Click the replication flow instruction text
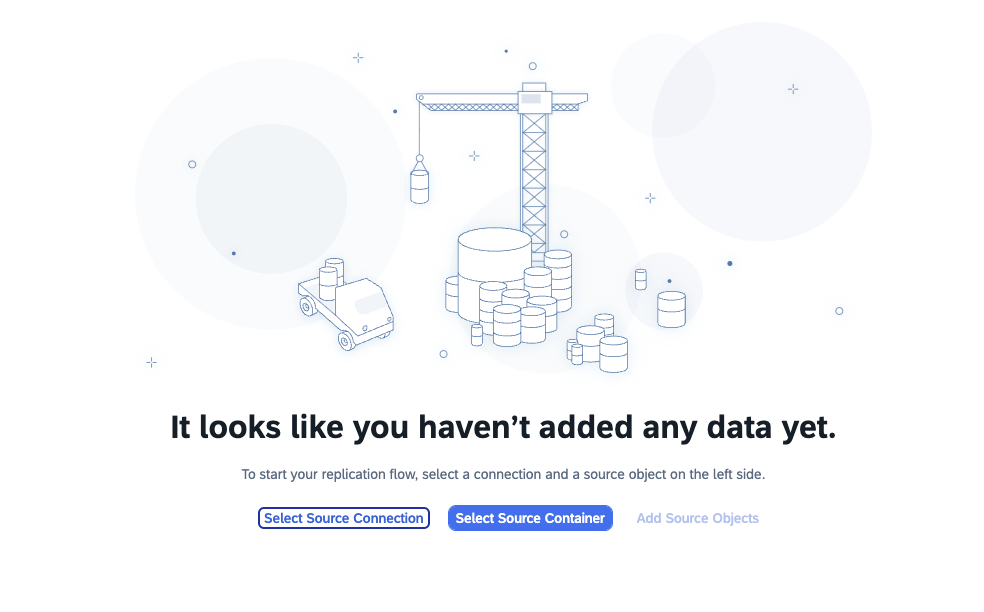Viewport: 984px width, 612px height. click(503, 474)
